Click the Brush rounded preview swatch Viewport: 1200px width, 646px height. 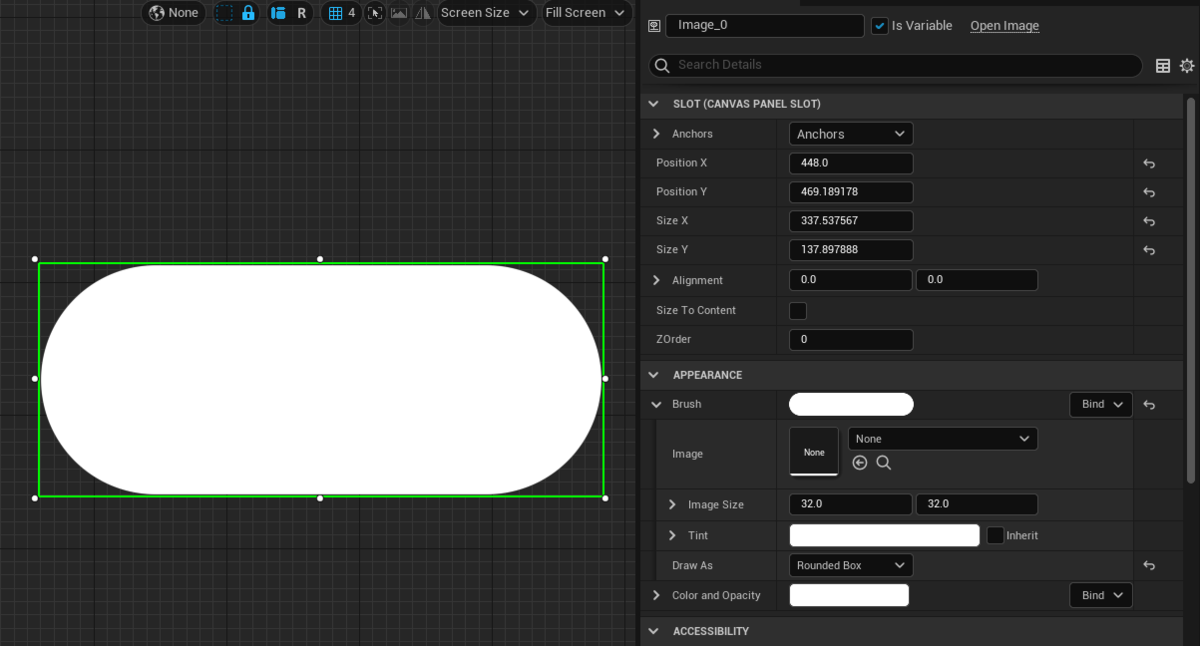[x=851, y=404]
